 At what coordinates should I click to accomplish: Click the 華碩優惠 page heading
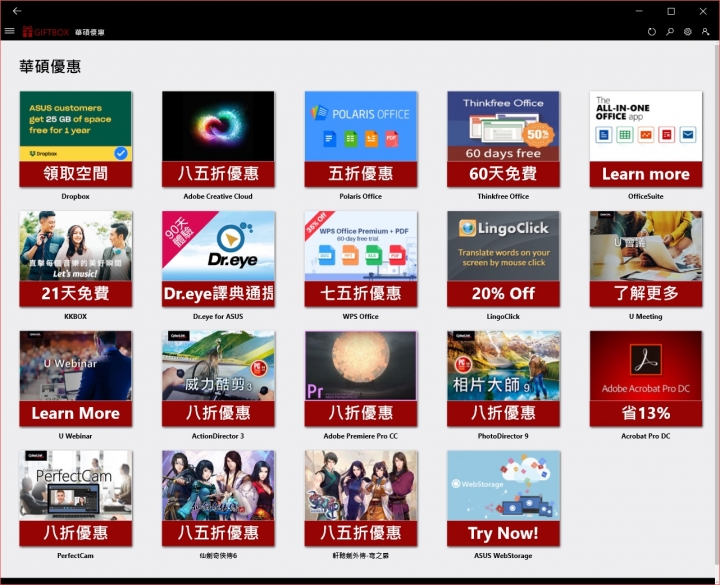[x=50, y=67]
